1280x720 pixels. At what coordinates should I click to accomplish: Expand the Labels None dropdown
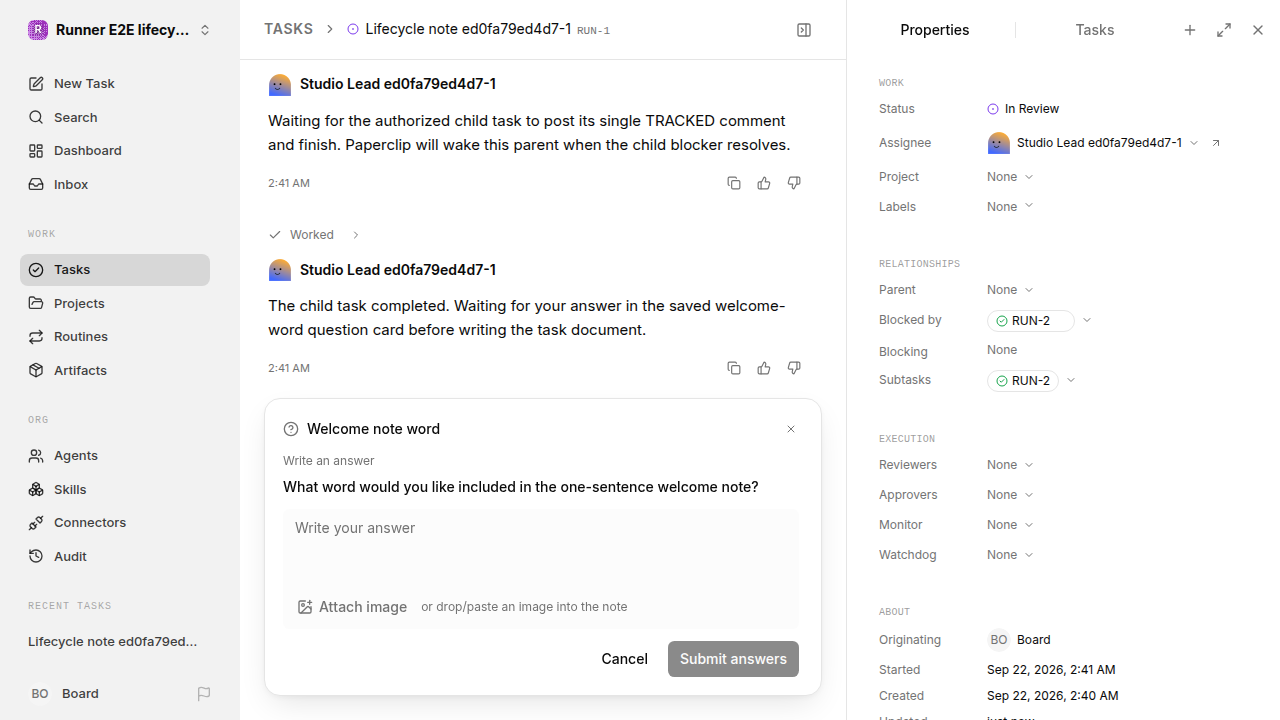click(1010, 207)
